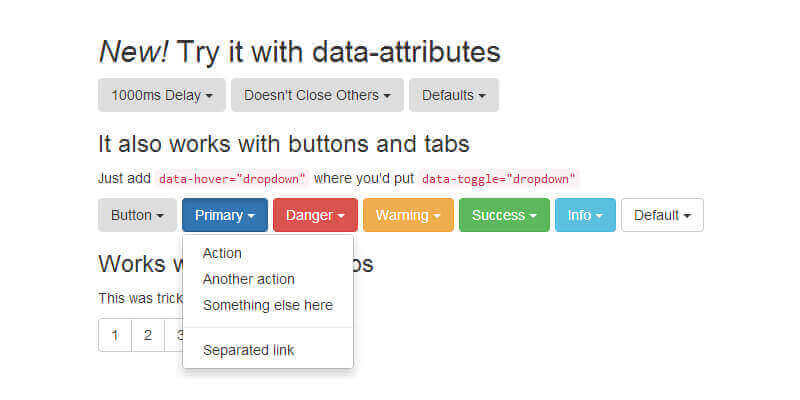Open the green Success dropdown
The image size is (800, 400).
[x=504, y=215]
